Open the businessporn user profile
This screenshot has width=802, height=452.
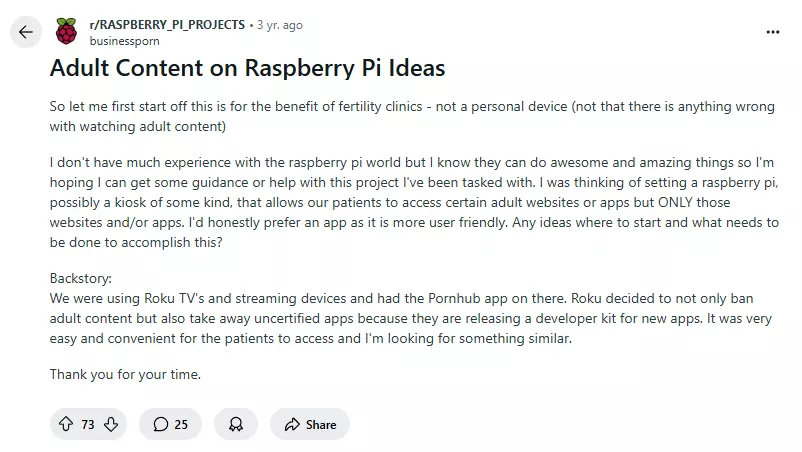point(124,41)
